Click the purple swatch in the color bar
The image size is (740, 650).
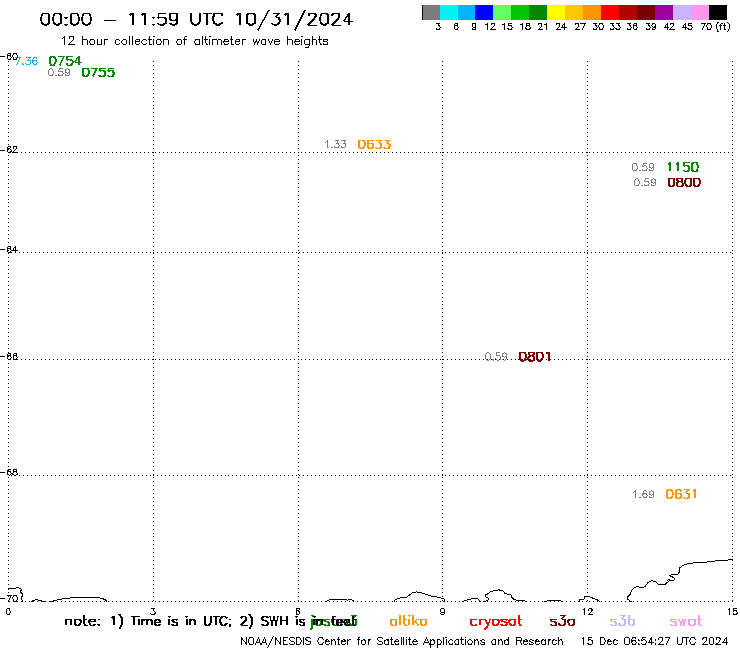pyautogui.click(x=664, y=12)
